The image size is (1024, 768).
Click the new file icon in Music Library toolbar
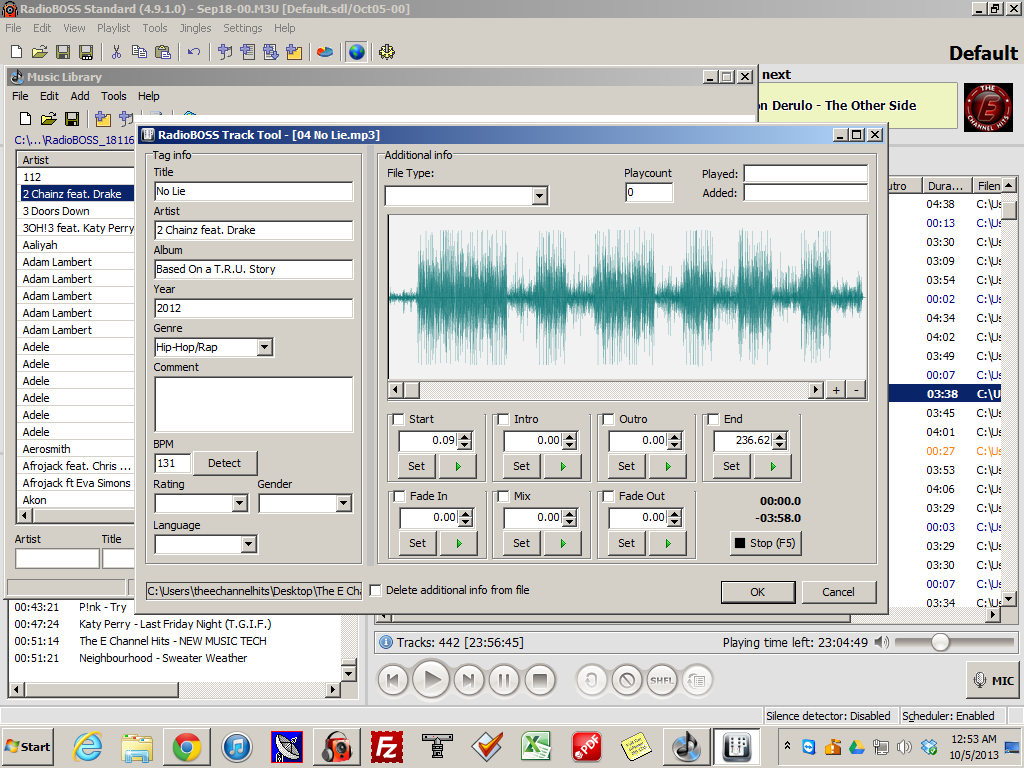pyautogui.click(x=25, y=119)
